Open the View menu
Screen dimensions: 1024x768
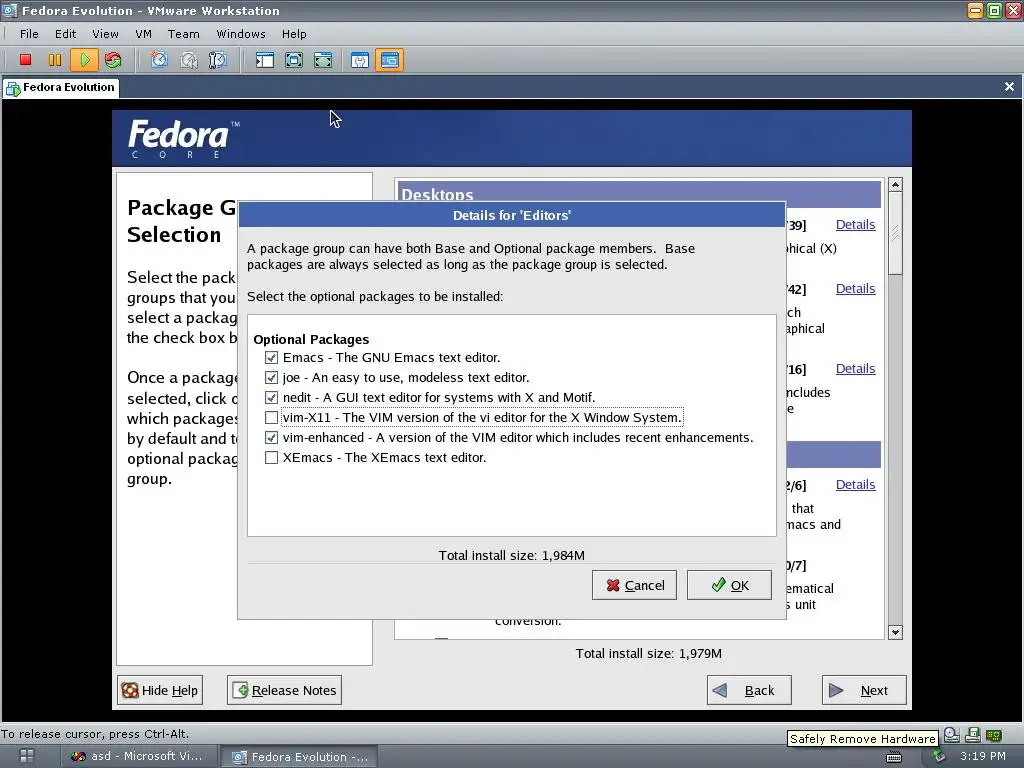[x=105, y=34]
